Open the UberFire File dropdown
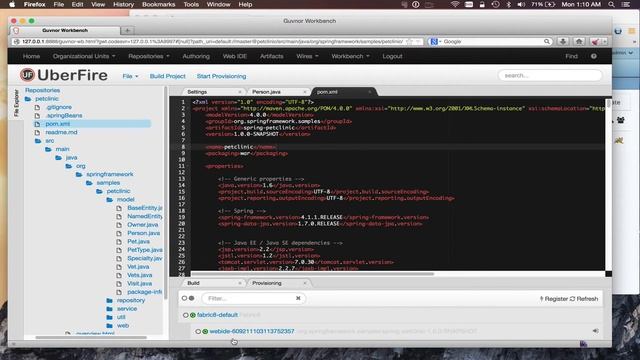Screen dimensions: 640x360 [x=130, y=76]
